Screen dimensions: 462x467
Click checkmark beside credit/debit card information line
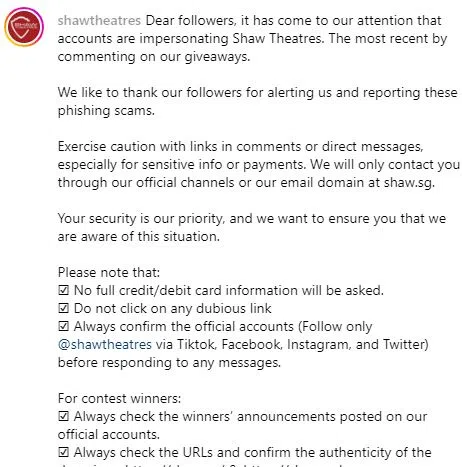[x=63, y=290]
